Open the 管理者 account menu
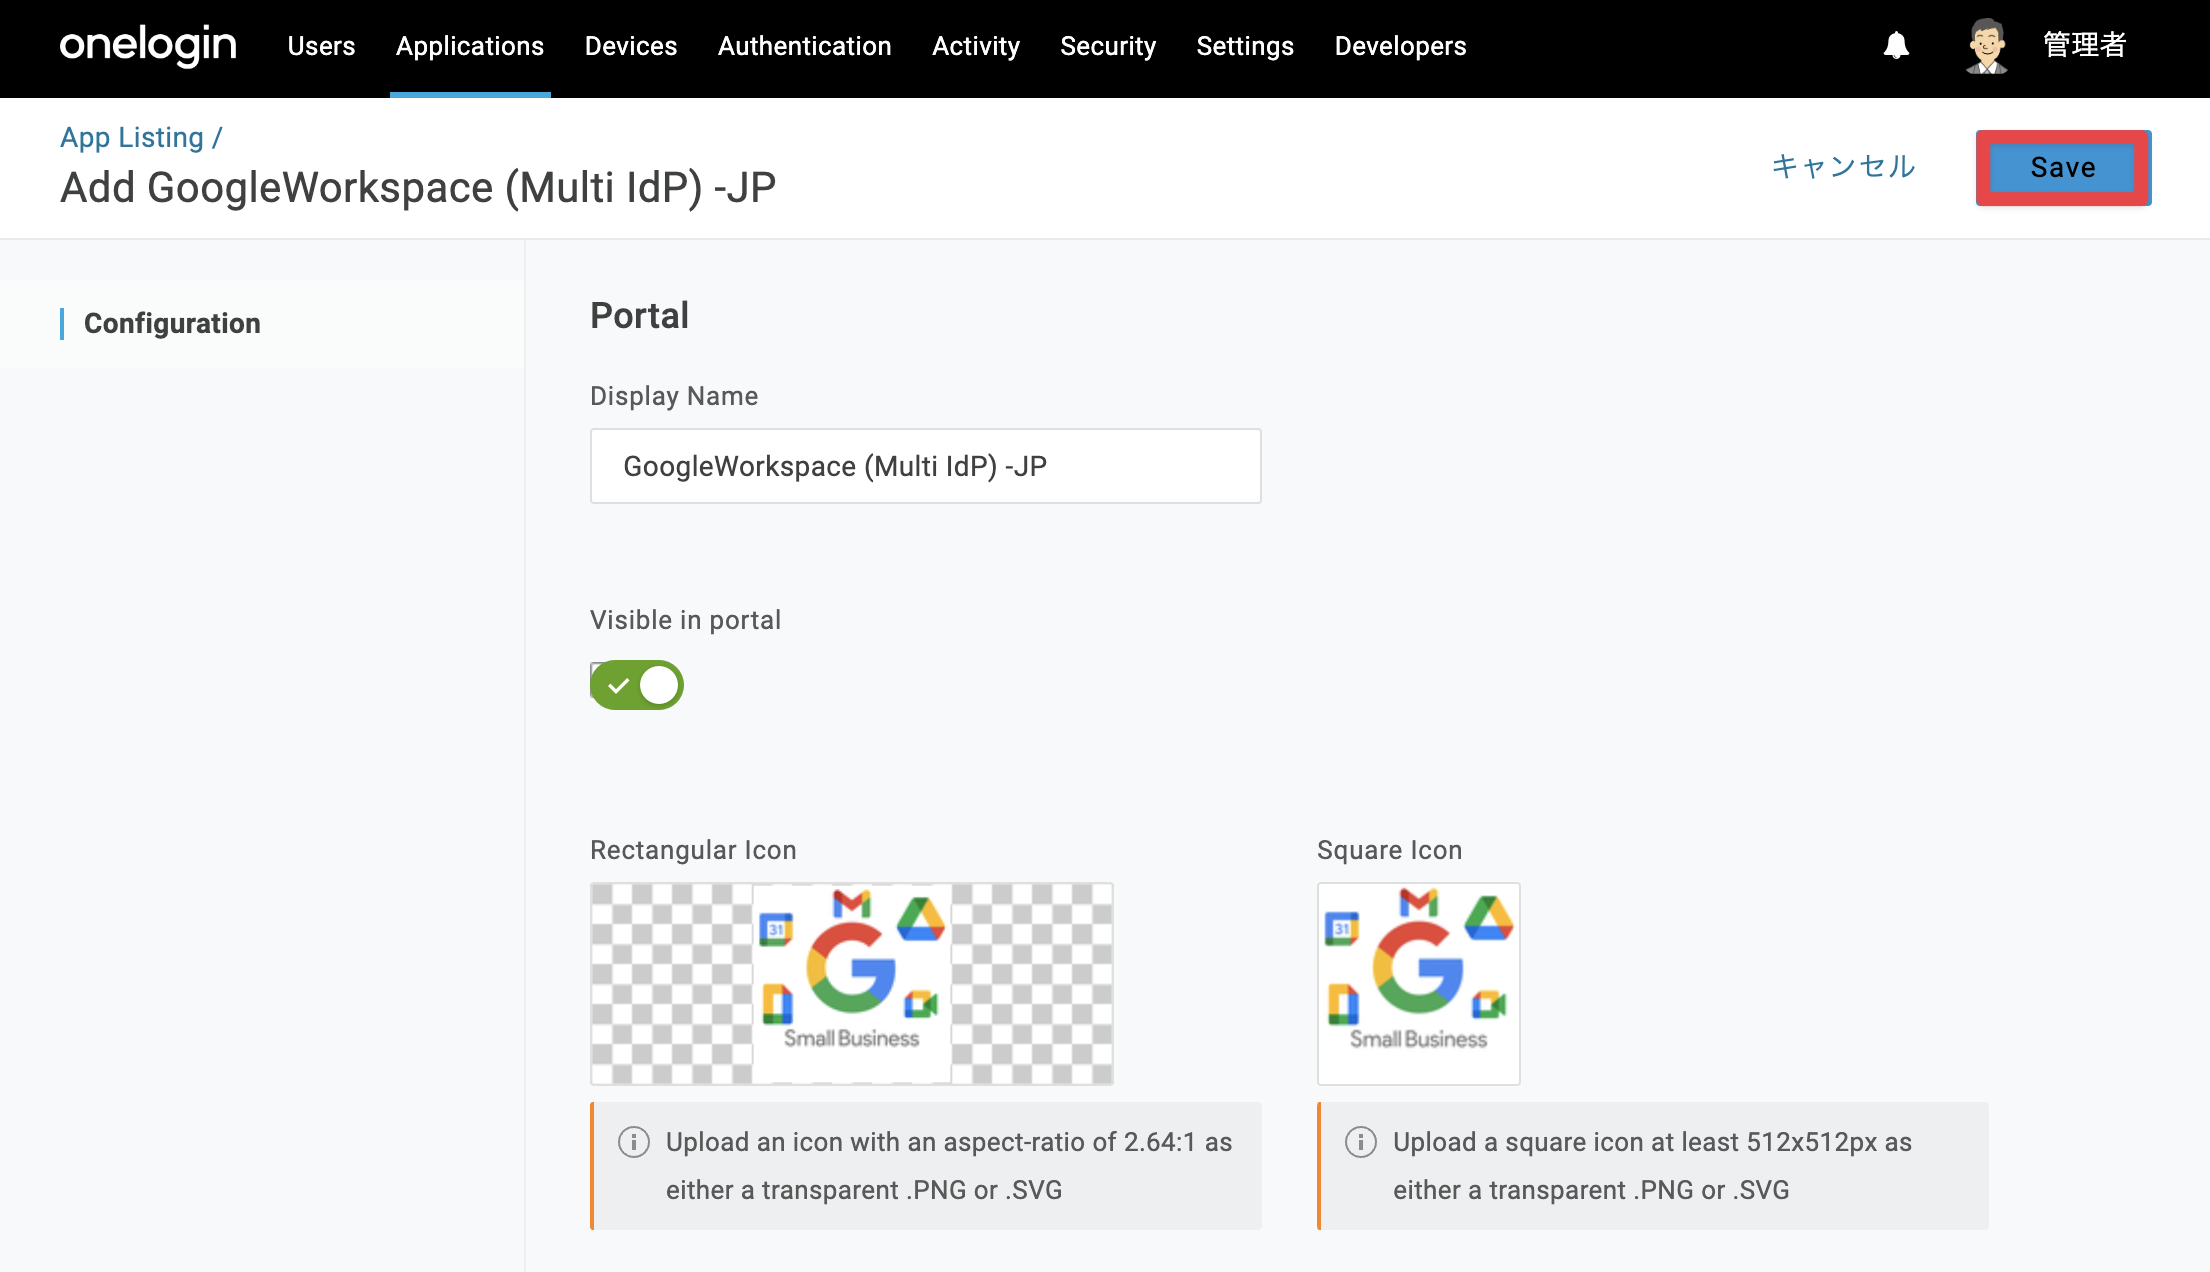 (x=2085, y=45)
